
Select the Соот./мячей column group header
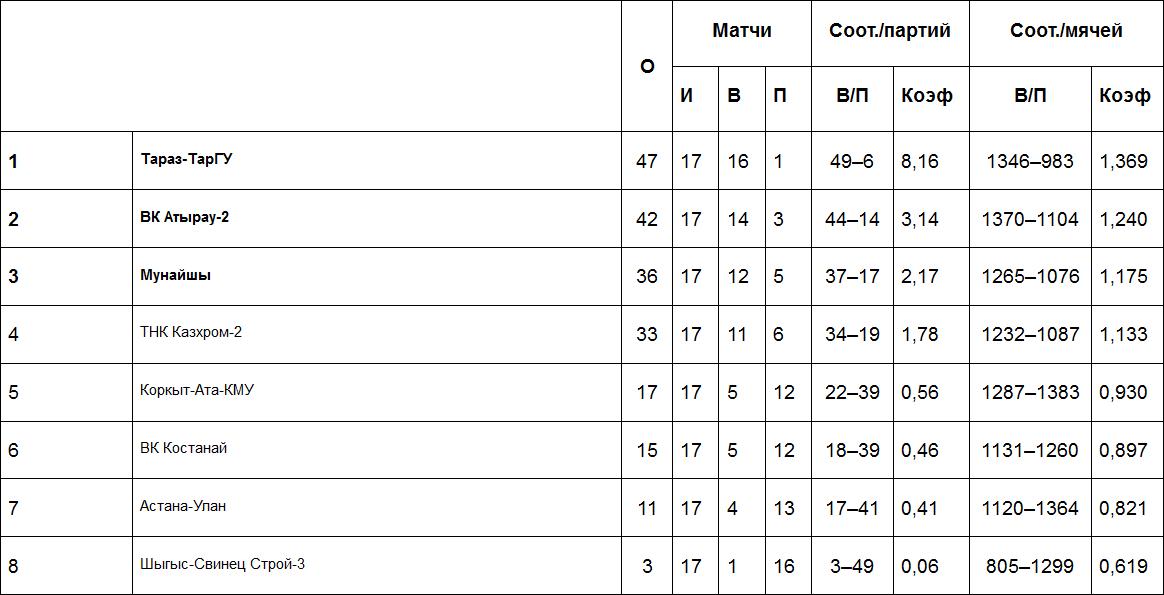1066,31
